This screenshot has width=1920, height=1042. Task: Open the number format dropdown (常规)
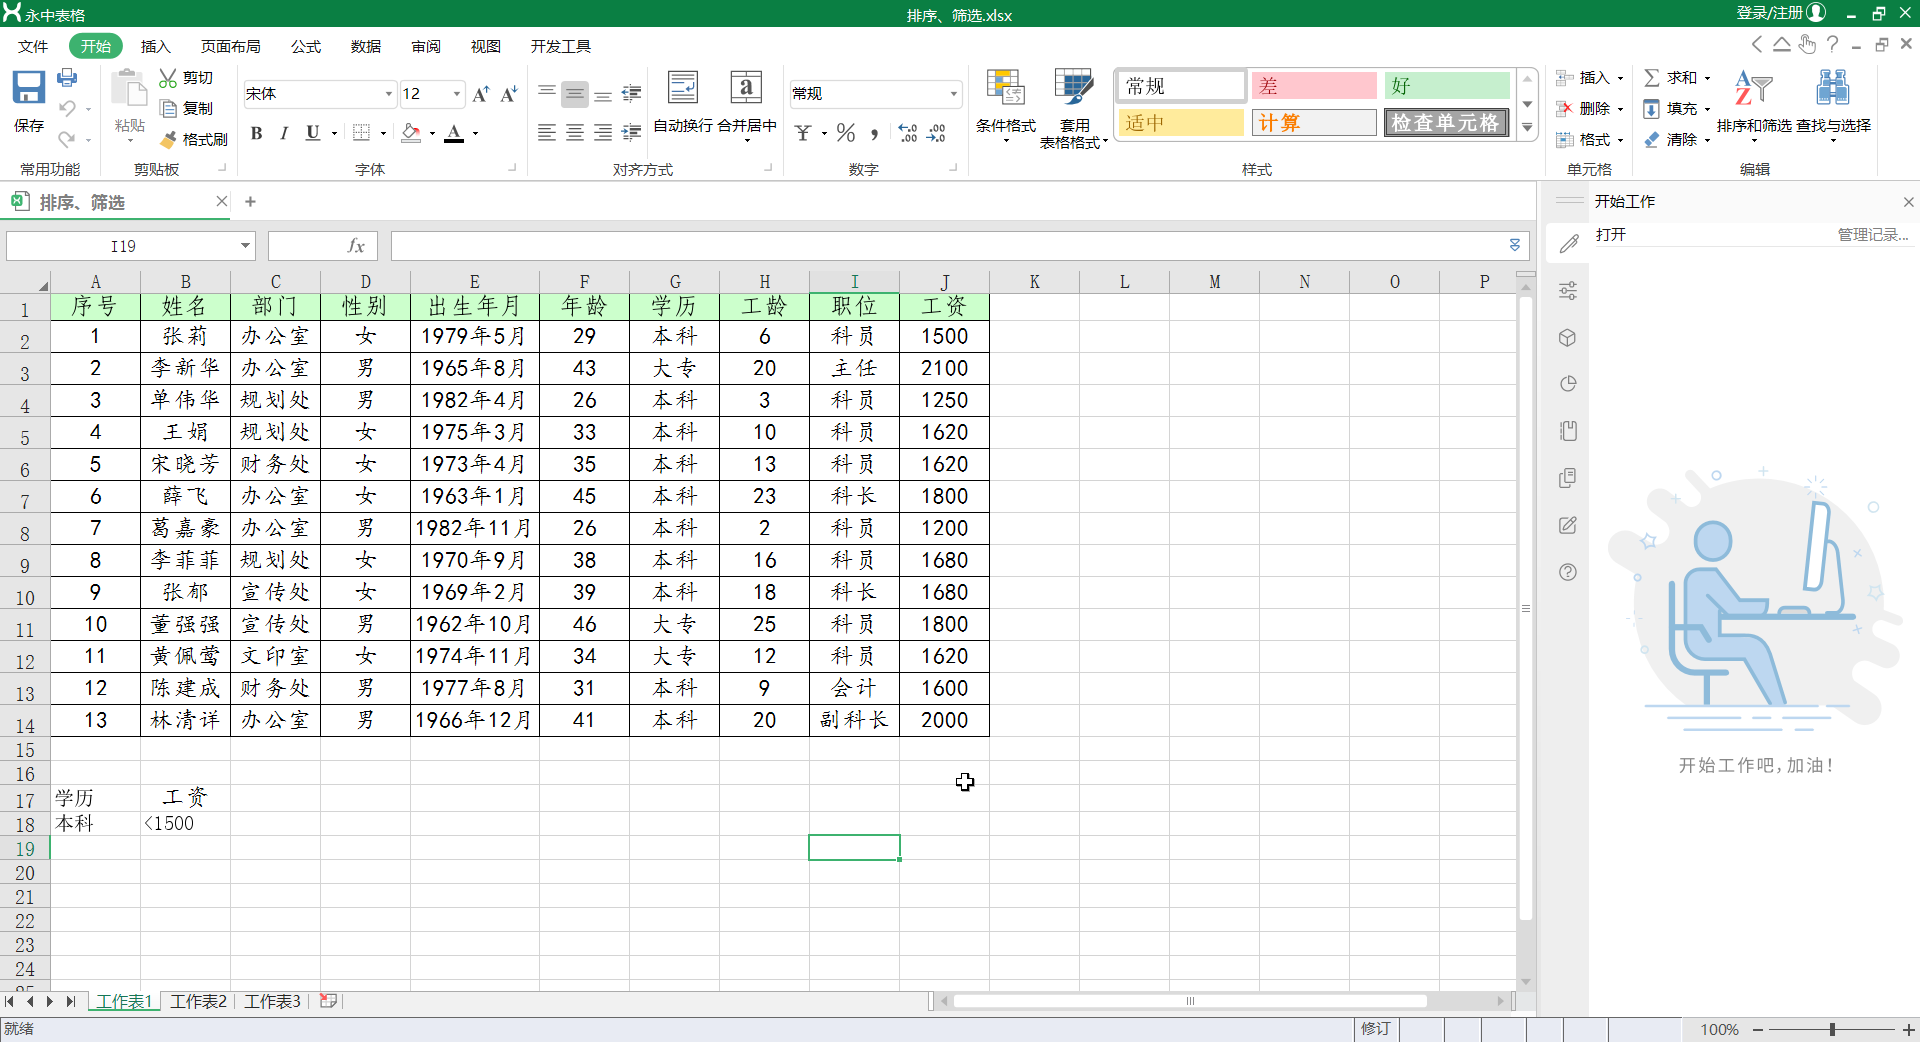(953, 94)
